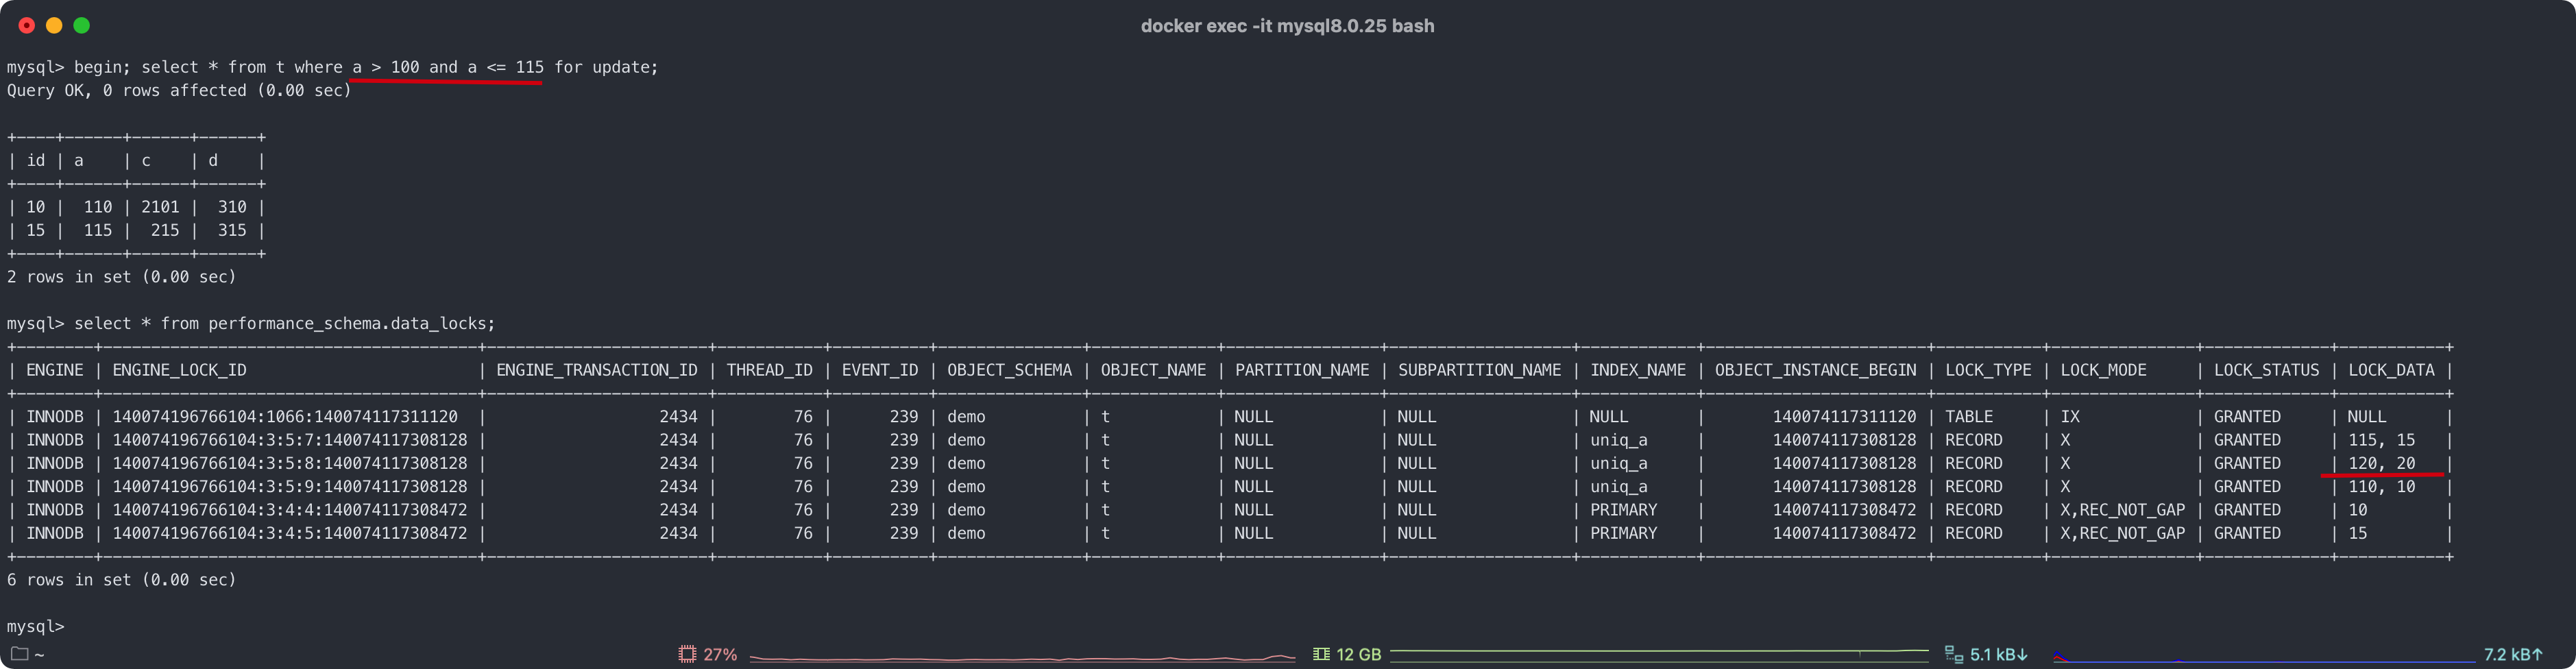This screenshot has width=2576, height=669.
Task: Click the network traffic graph
Action: point(2264,656)
